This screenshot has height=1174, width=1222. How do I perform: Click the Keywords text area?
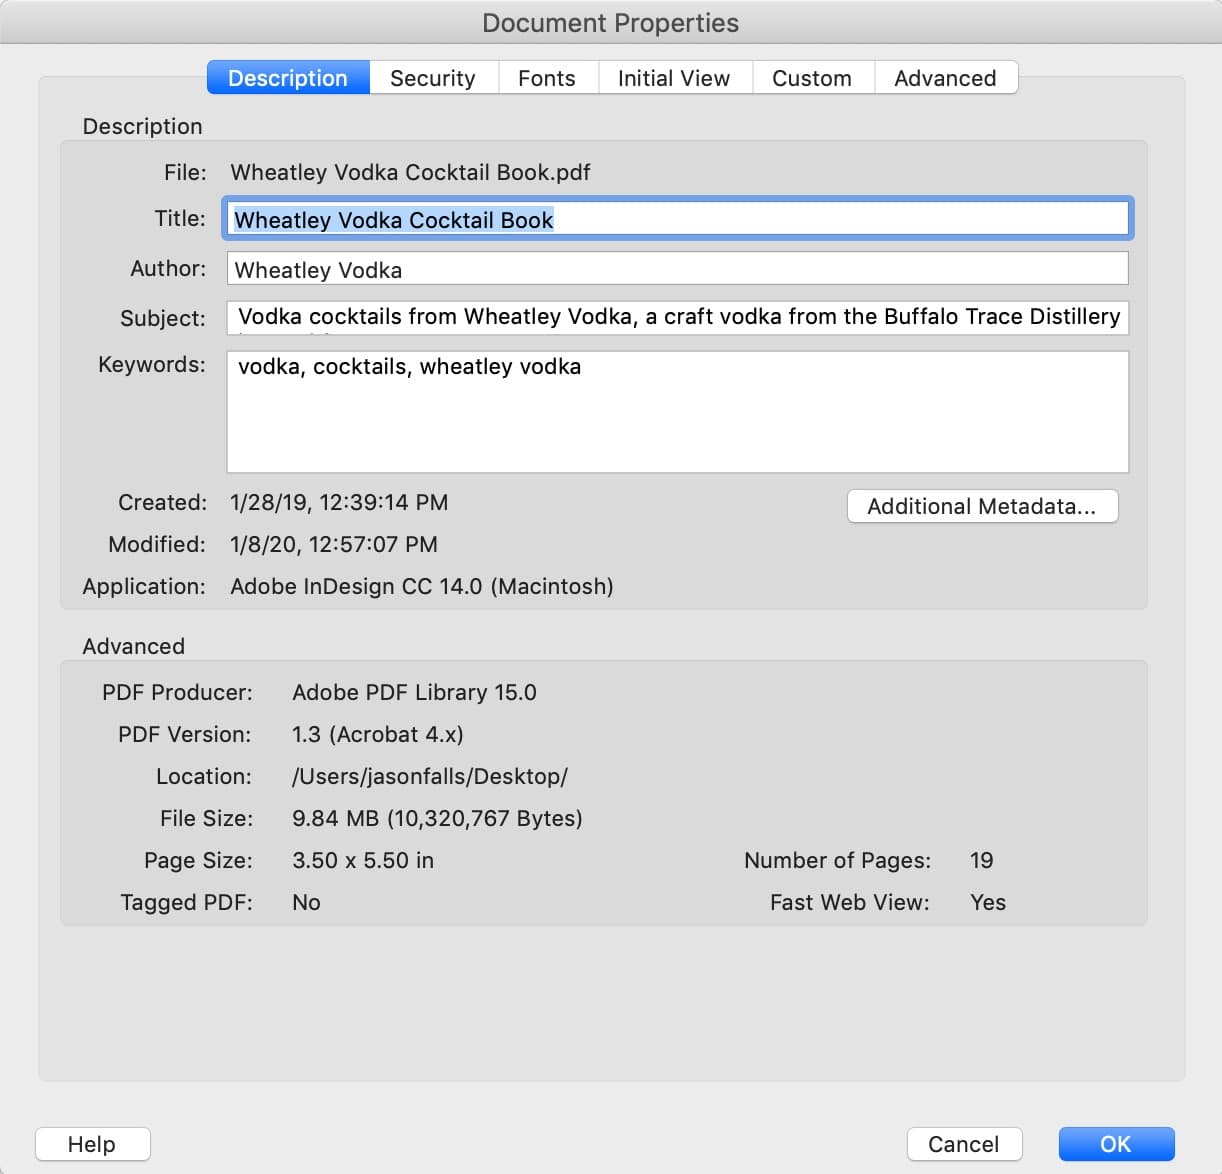click(x=678, y=411)
